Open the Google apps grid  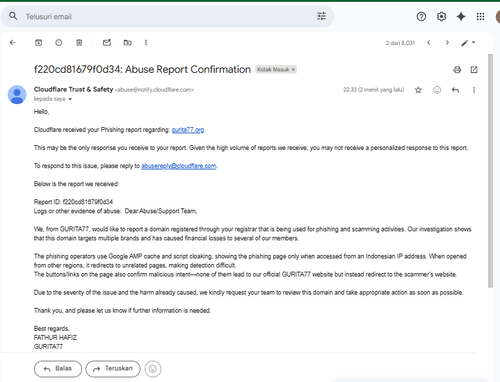(480, 16)
